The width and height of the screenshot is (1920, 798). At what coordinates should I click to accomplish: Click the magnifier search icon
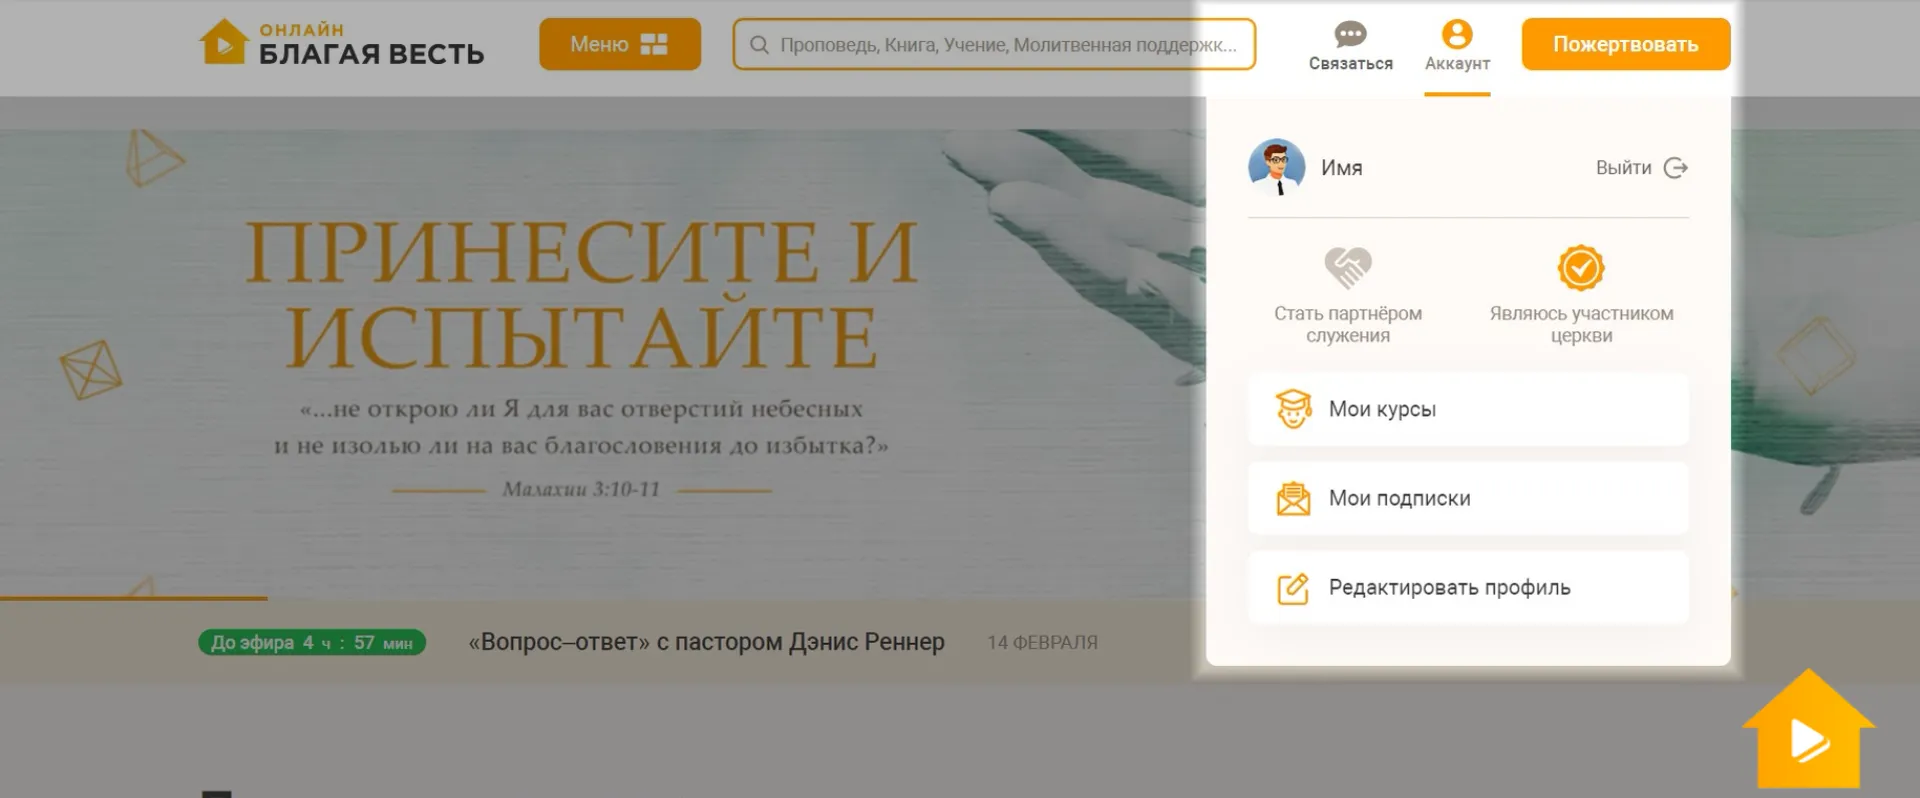click(759, 45)
